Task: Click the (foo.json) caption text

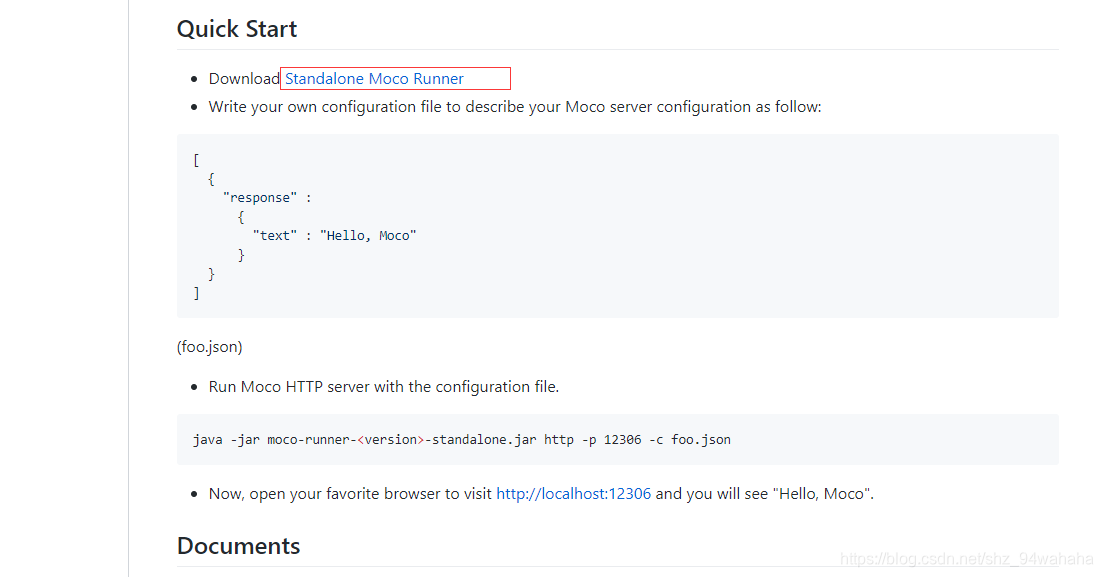Action: click(210, 347)
